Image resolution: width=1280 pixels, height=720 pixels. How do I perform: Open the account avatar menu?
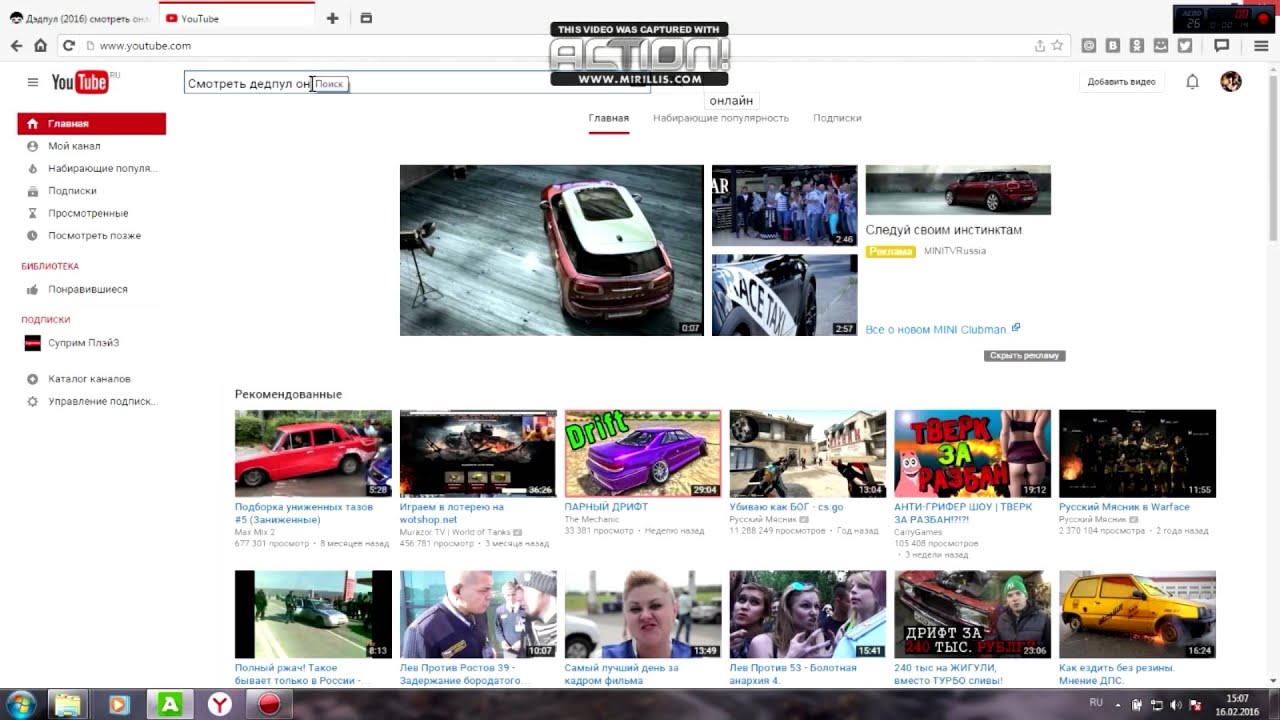click(x=1231, y=81)
